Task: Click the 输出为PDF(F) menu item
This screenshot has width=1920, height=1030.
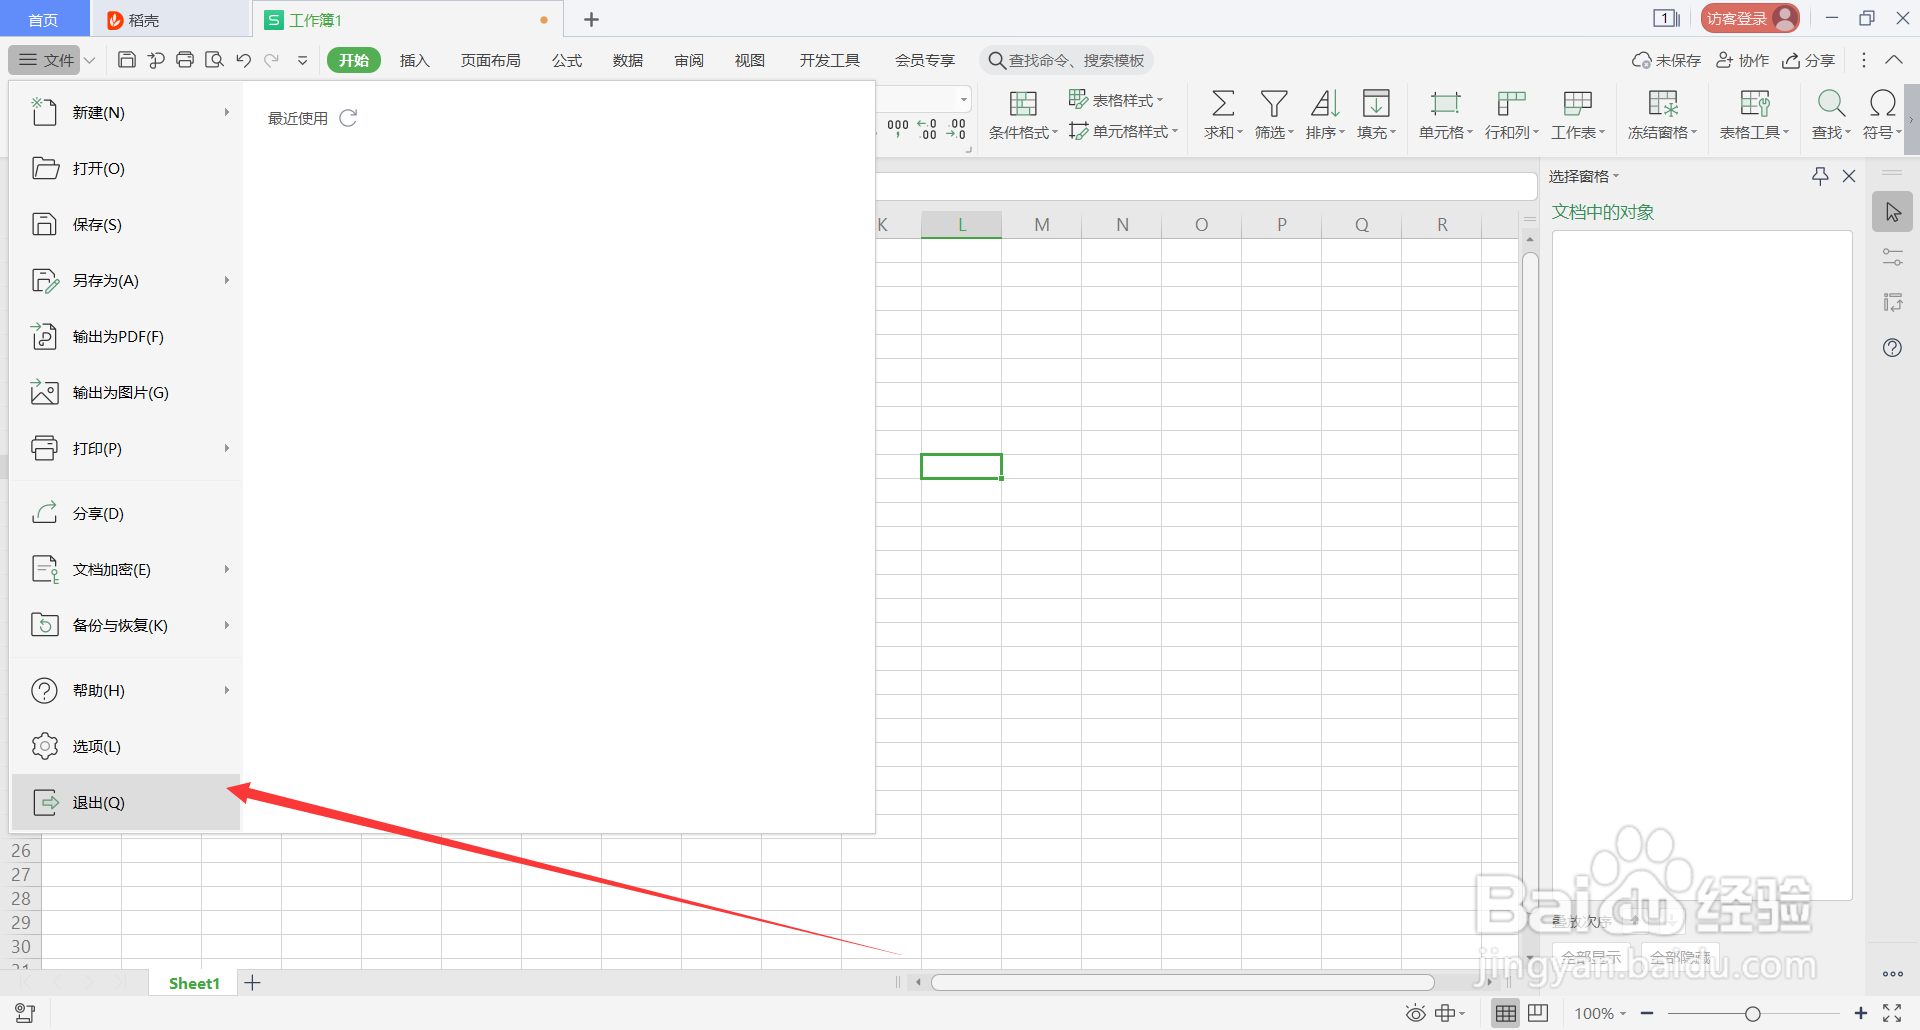Action: 117,336
